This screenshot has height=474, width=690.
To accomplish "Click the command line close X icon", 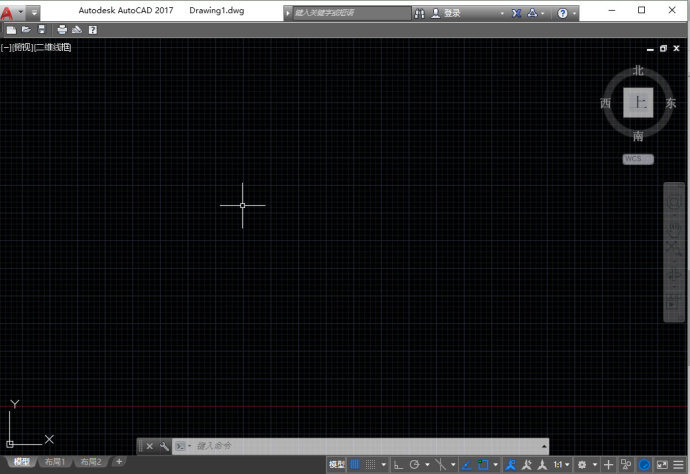I will pos(150,446).
